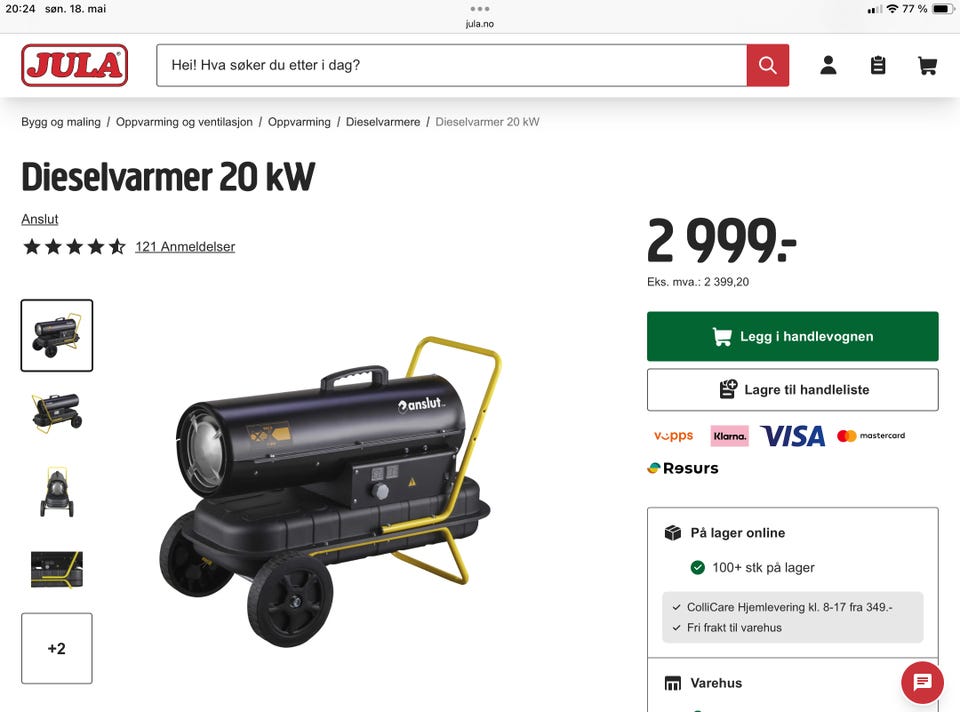
Task: Click the Vipps payment logo
Action: coord(673,436)
